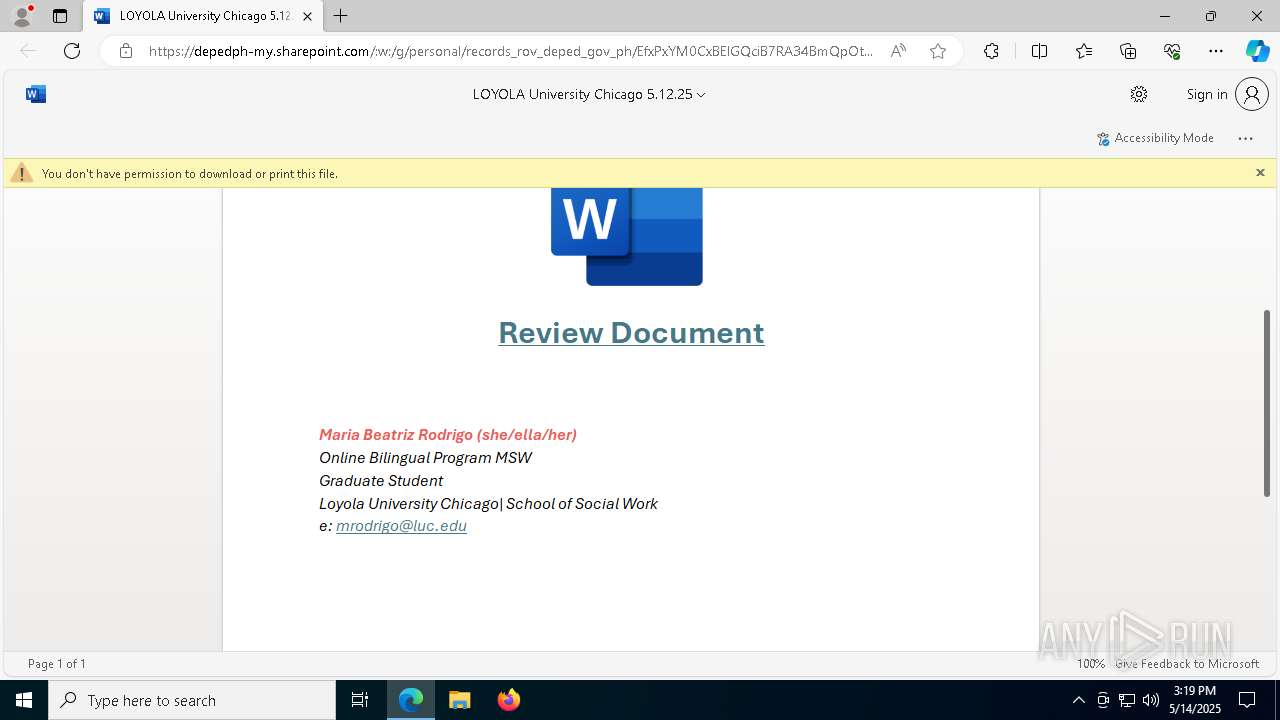
Task: Open the clock and calendar
Action: point(1195,700)
